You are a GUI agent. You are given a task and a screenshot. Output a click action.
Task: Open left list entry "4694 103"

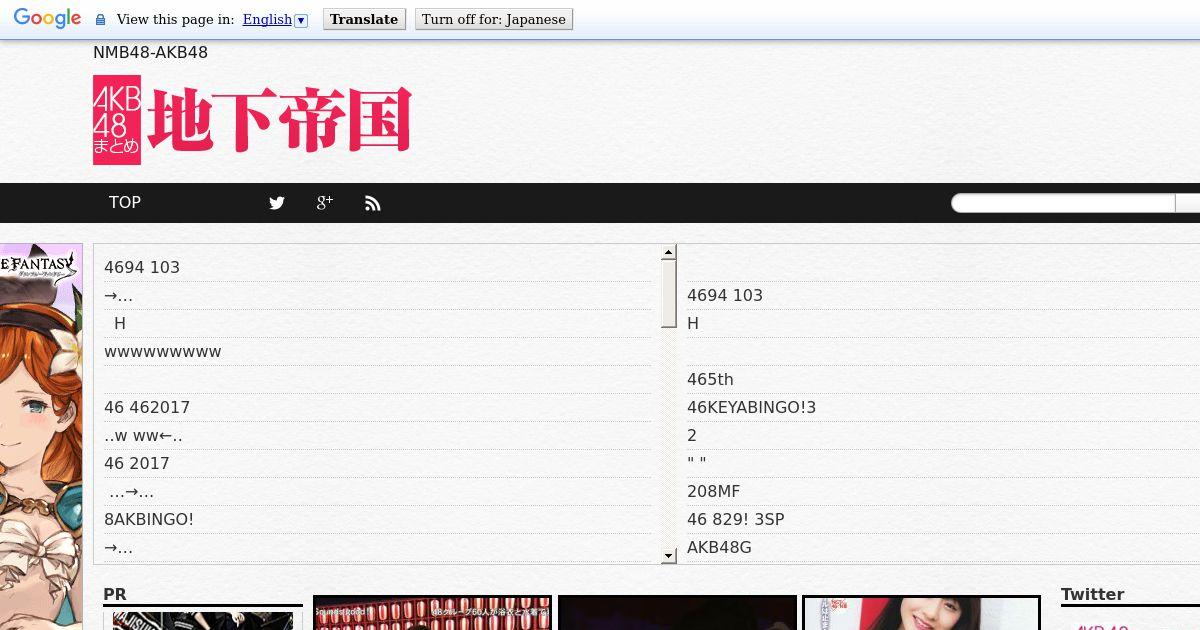pyautogui.click(x=142, y=267)
